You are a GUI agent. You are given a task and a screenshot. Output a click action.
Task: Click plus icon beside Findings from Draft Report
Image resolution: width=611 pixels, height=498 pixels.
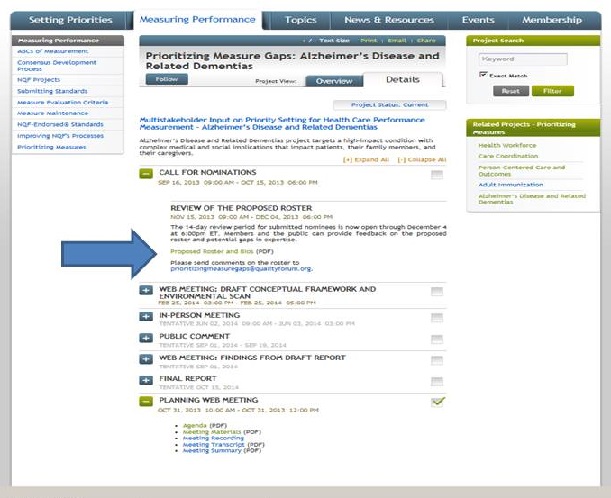click(x=147, y=359)
